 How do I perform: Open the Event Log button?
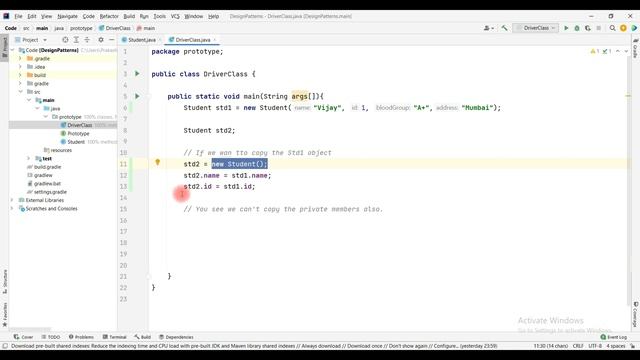614,337
